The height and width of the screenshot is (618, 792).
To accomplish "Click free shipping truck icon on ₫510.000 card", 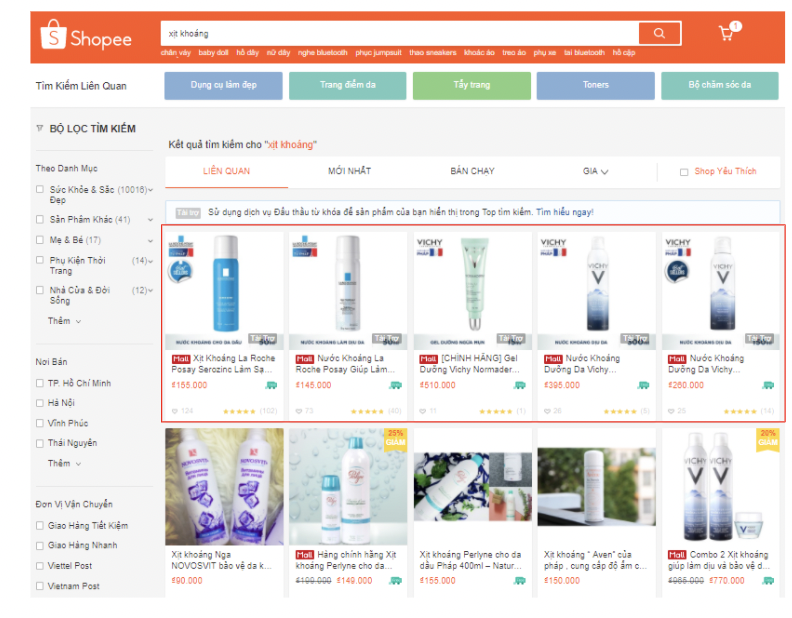I will [520, 385].
